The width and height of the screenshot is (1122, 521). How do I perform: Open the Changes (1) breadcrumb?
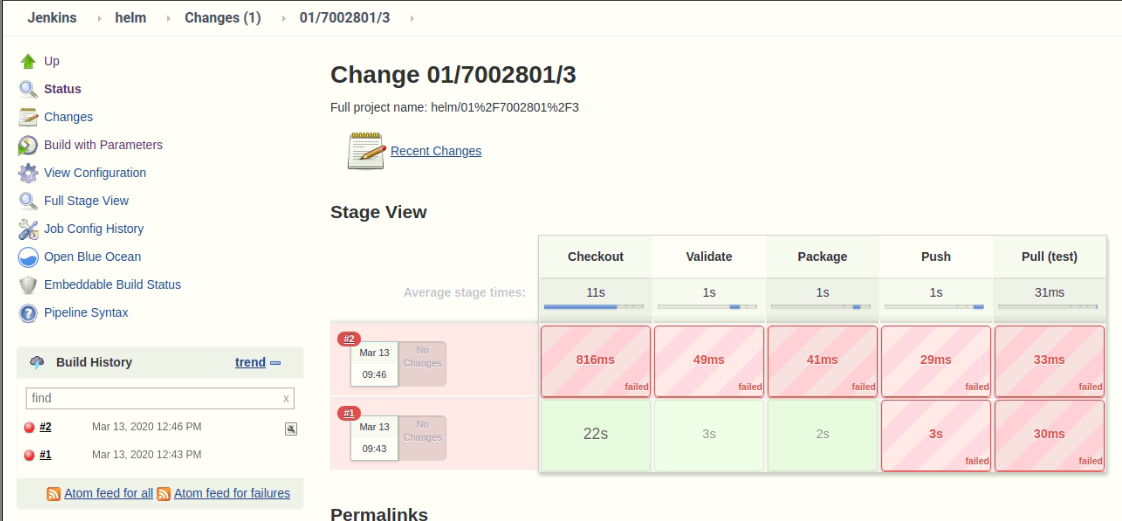pyautogui.click(x=223, y=18)
